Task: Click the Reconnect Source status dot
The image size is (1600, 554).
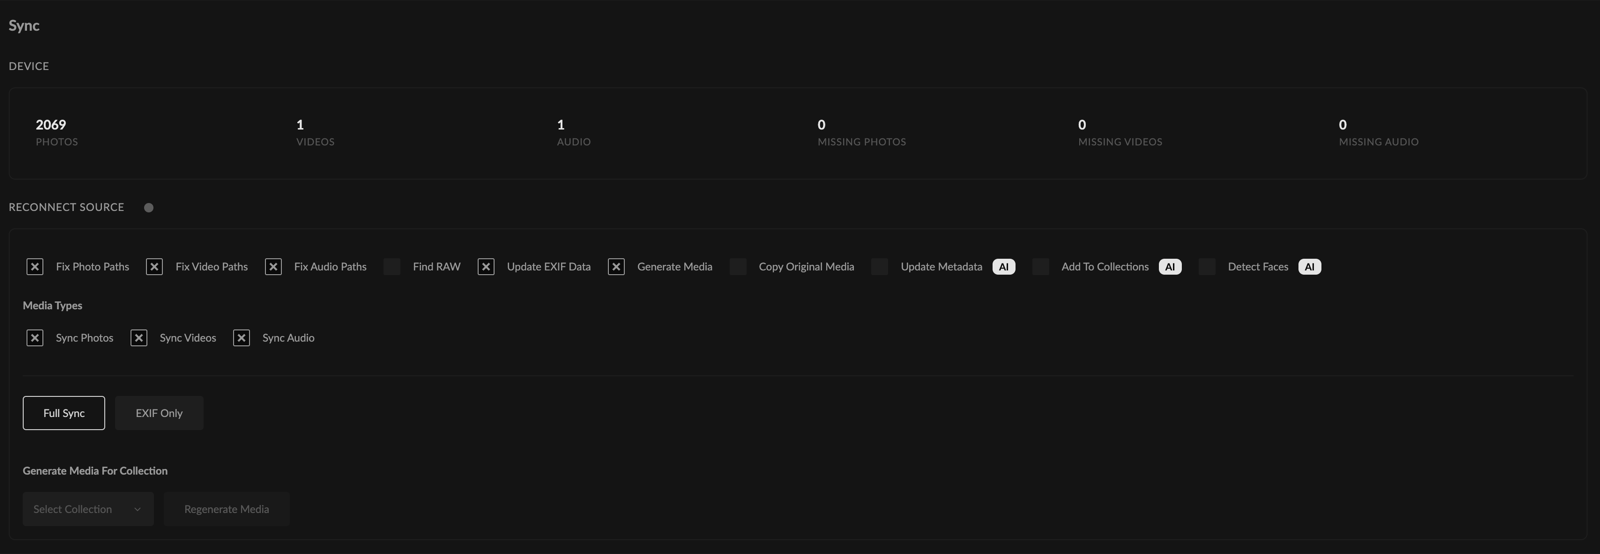Action: [149, 208]
